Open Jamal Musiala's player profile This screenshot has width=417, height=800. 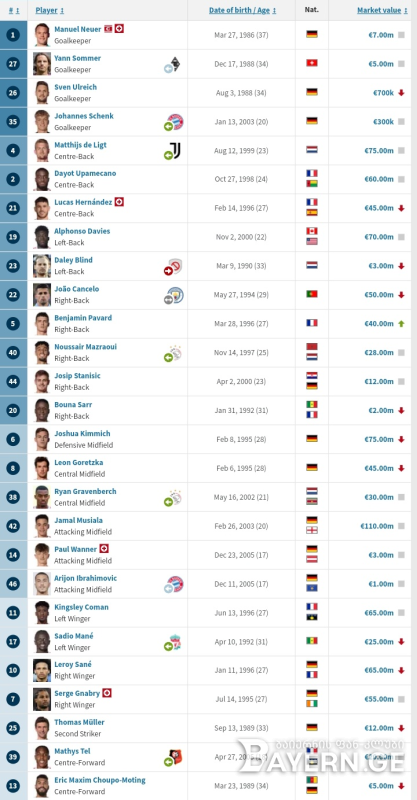click(78, 520)
